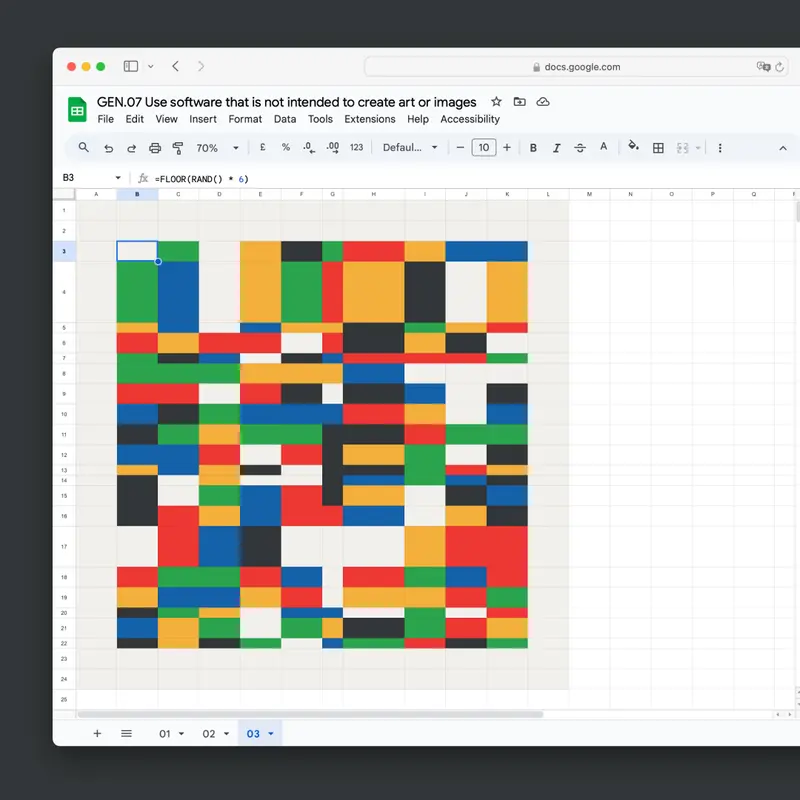Open the 70% zoom dropdown

click(217, 148)
